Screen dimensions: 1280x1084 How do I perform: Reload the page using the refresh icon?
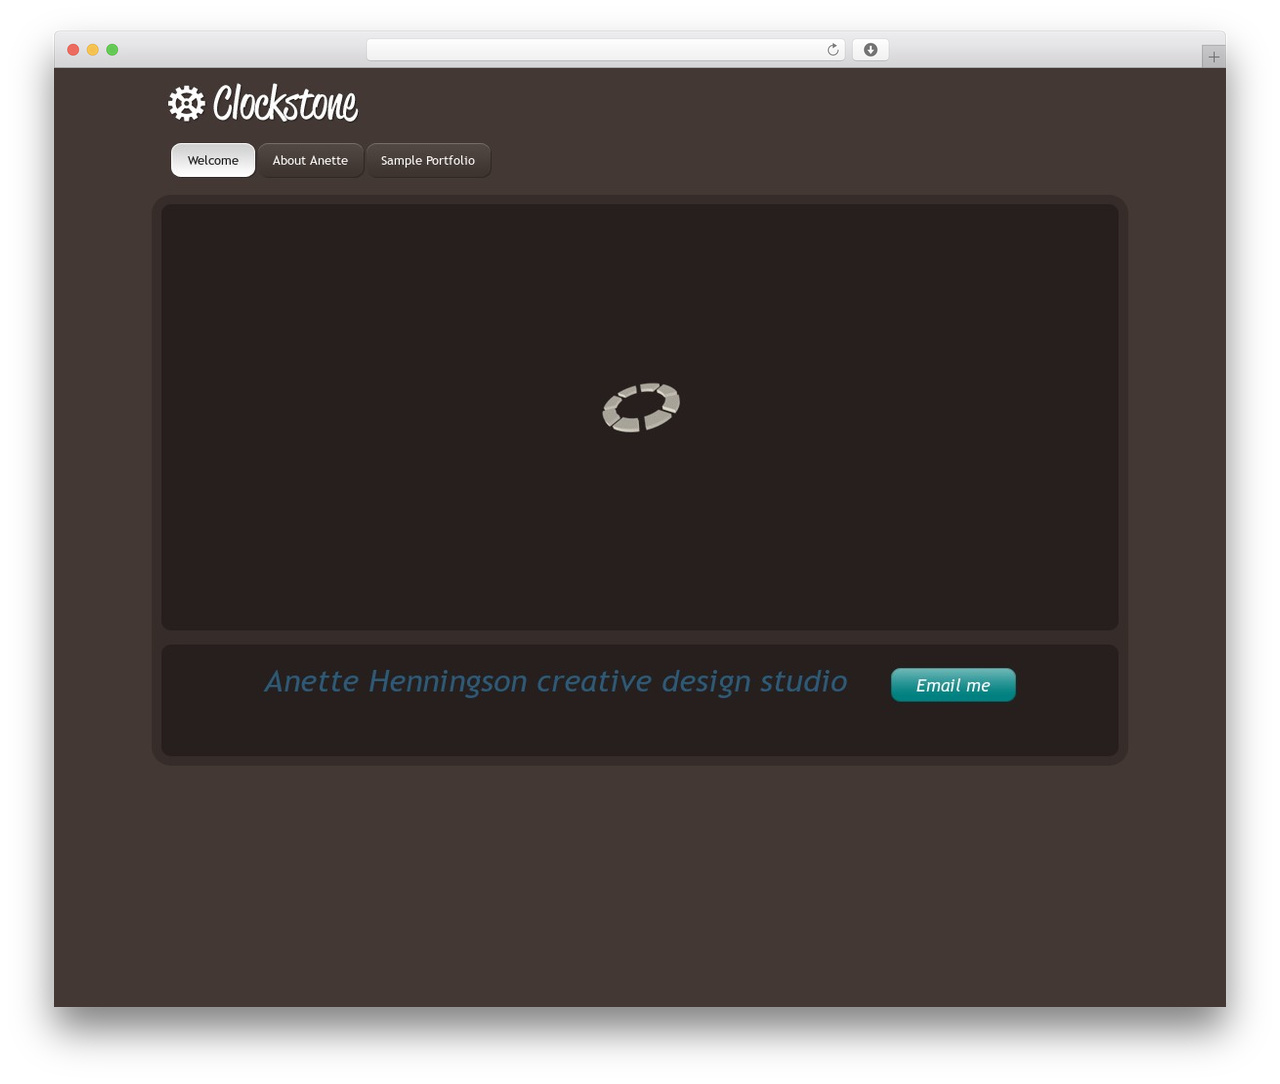(x=832, y=50)
